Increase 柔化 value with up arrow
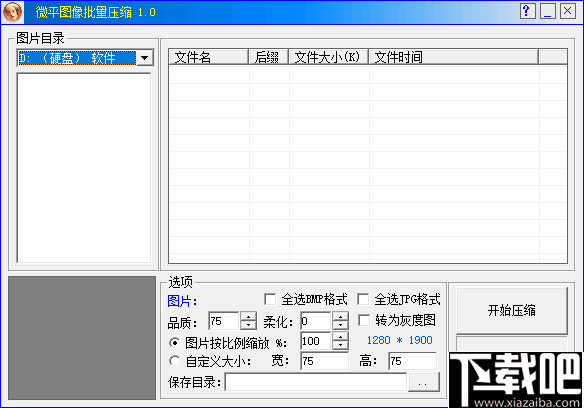This screenshot has height=408, width=584. [340, 317]
